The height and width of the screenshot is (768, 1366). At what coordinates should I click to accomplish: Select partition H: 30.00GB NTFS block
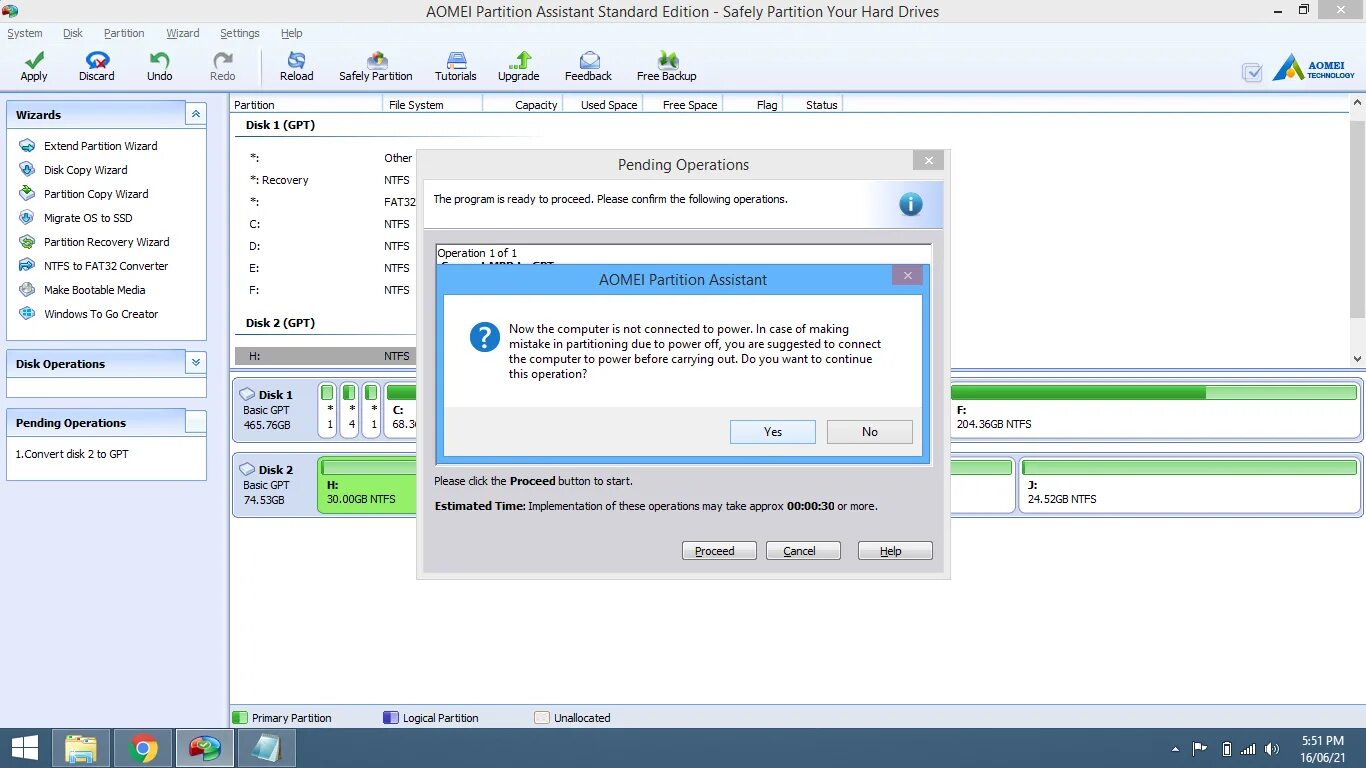point(367,485)
